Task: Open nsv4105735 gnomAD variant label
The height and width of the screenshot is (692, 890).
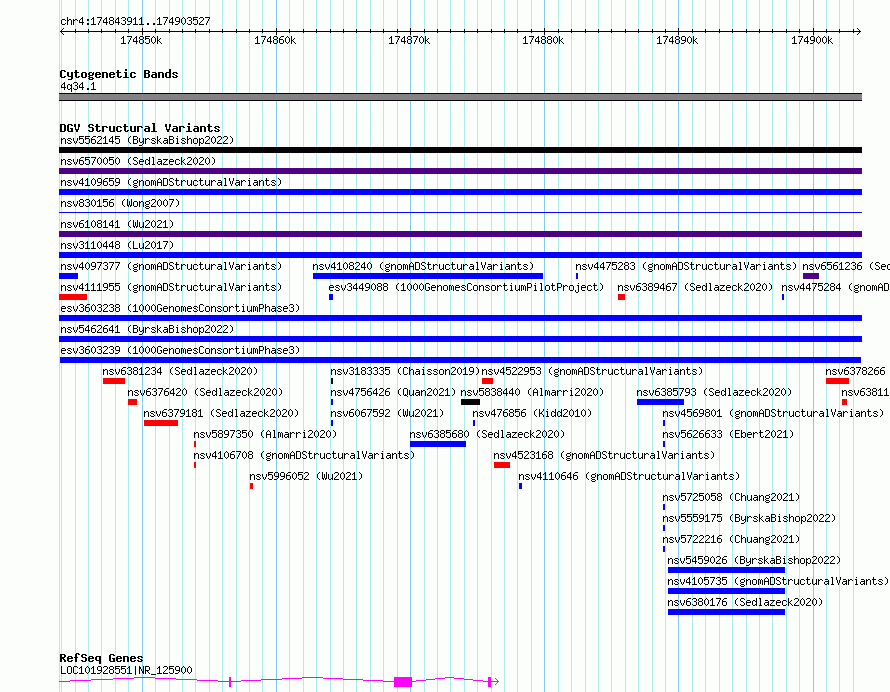Action: click(x=778, y=581)
